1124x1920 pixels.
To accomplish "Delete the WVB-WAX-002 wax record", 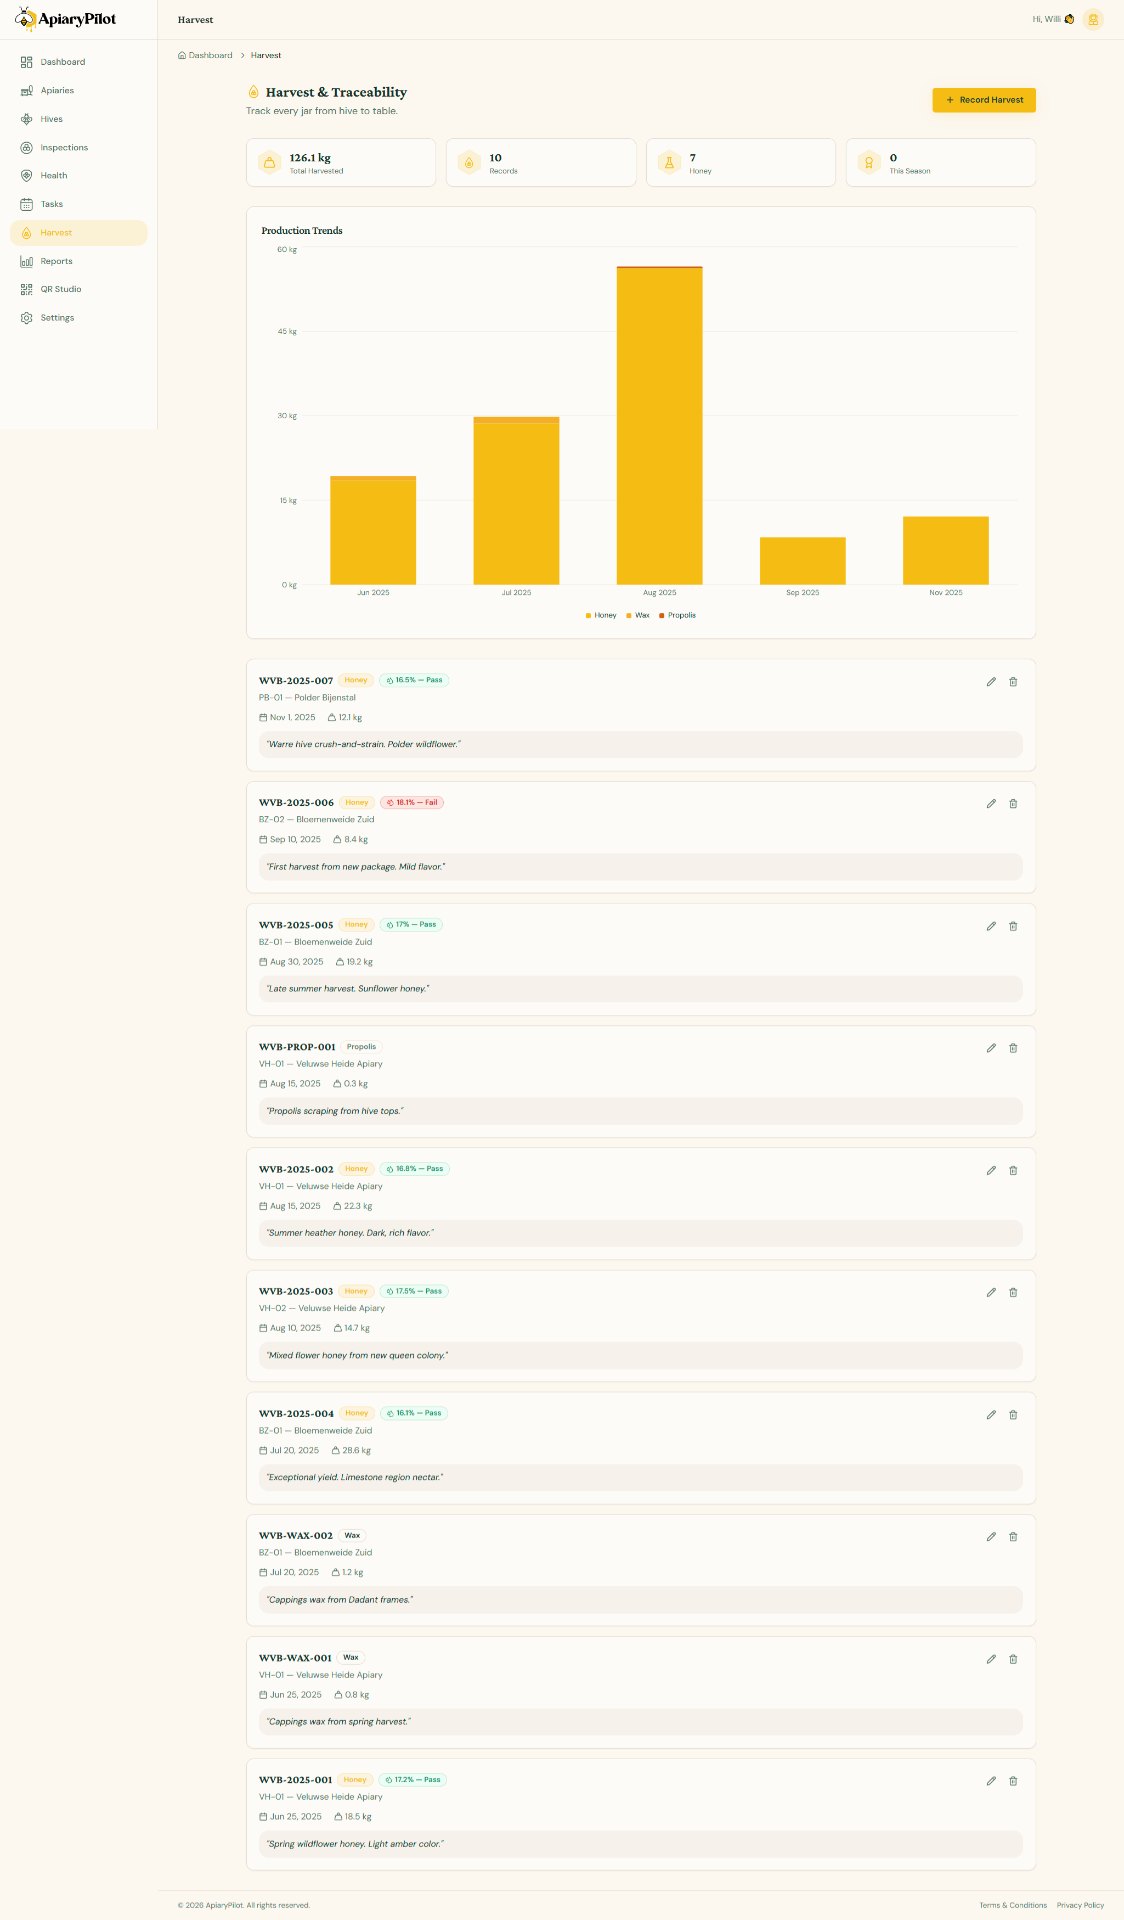I will (1013, 1537).
